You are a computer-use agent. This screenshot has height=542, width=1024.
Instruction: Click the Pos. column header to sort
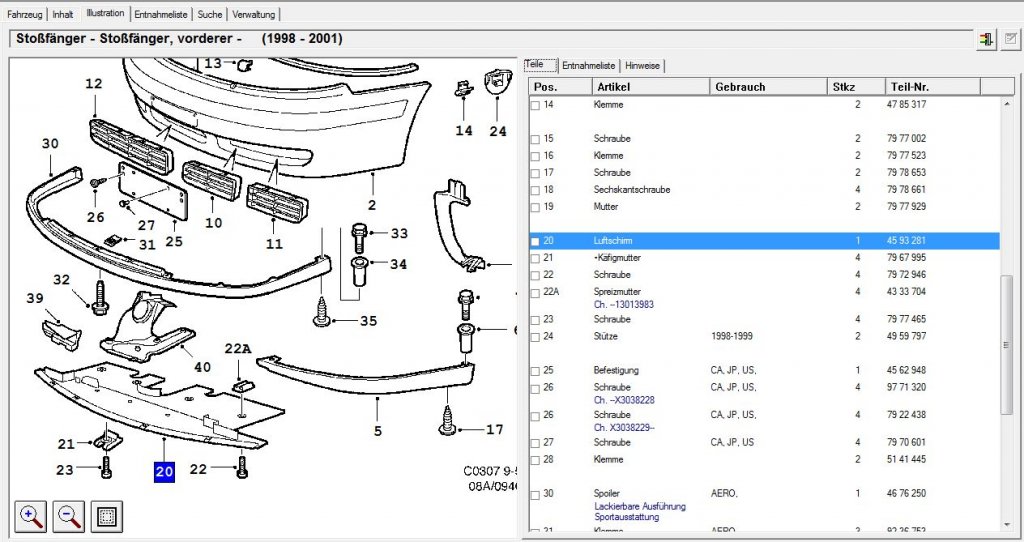pos(560,86)
